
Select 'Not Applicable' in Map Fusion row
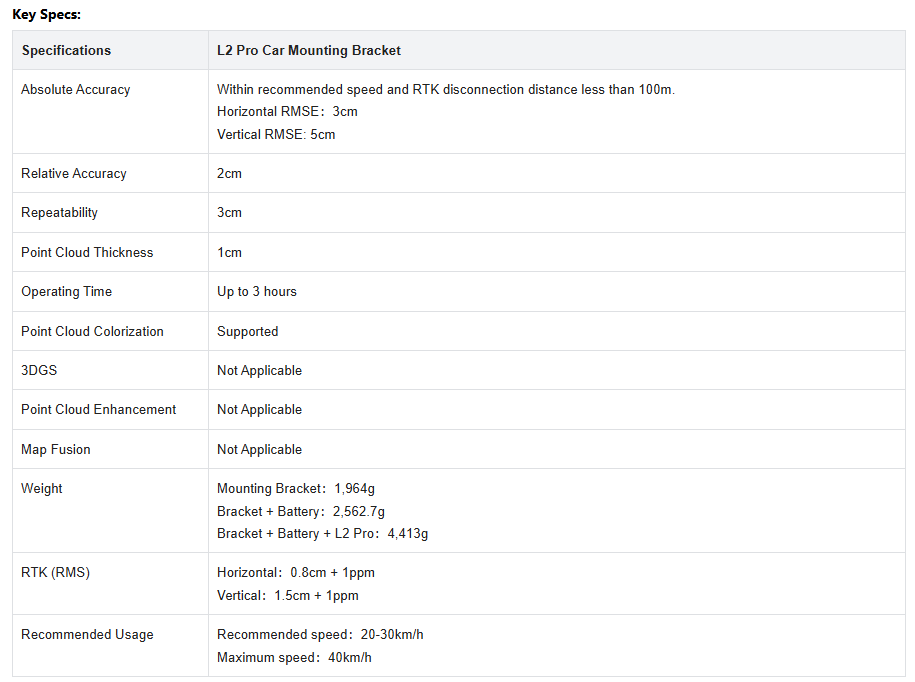click(x=260, y=450)
